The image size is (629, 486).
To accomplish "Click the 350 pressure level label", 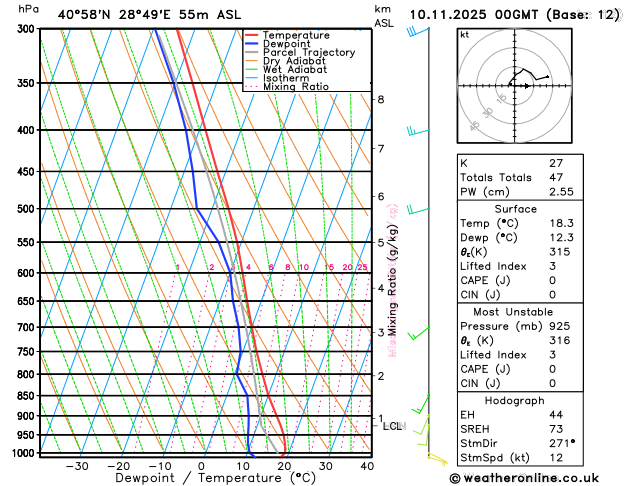I will point(28,83).
